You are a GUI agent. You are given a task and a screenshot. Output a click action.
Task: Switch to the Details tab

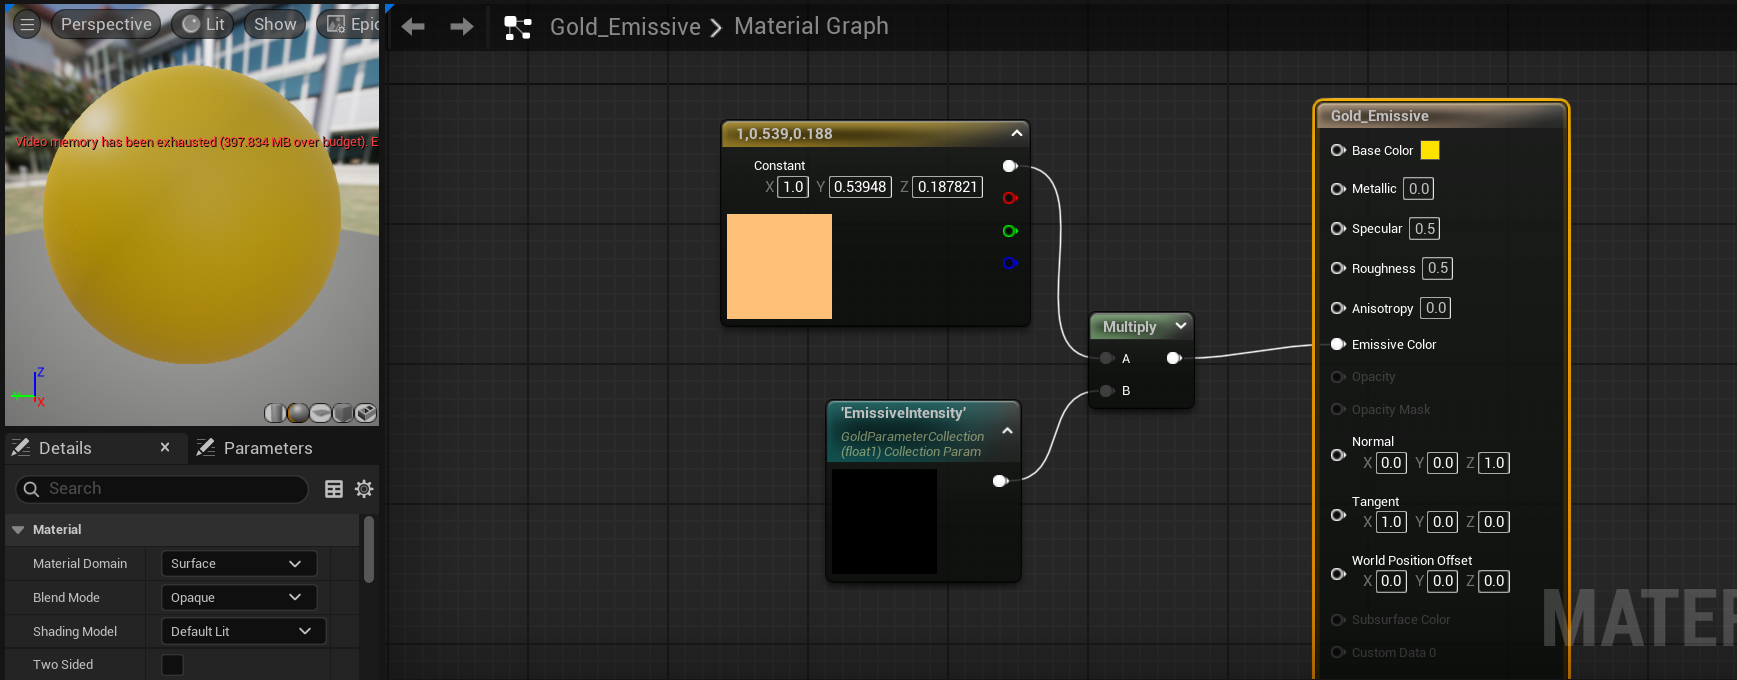coord(65,448)
